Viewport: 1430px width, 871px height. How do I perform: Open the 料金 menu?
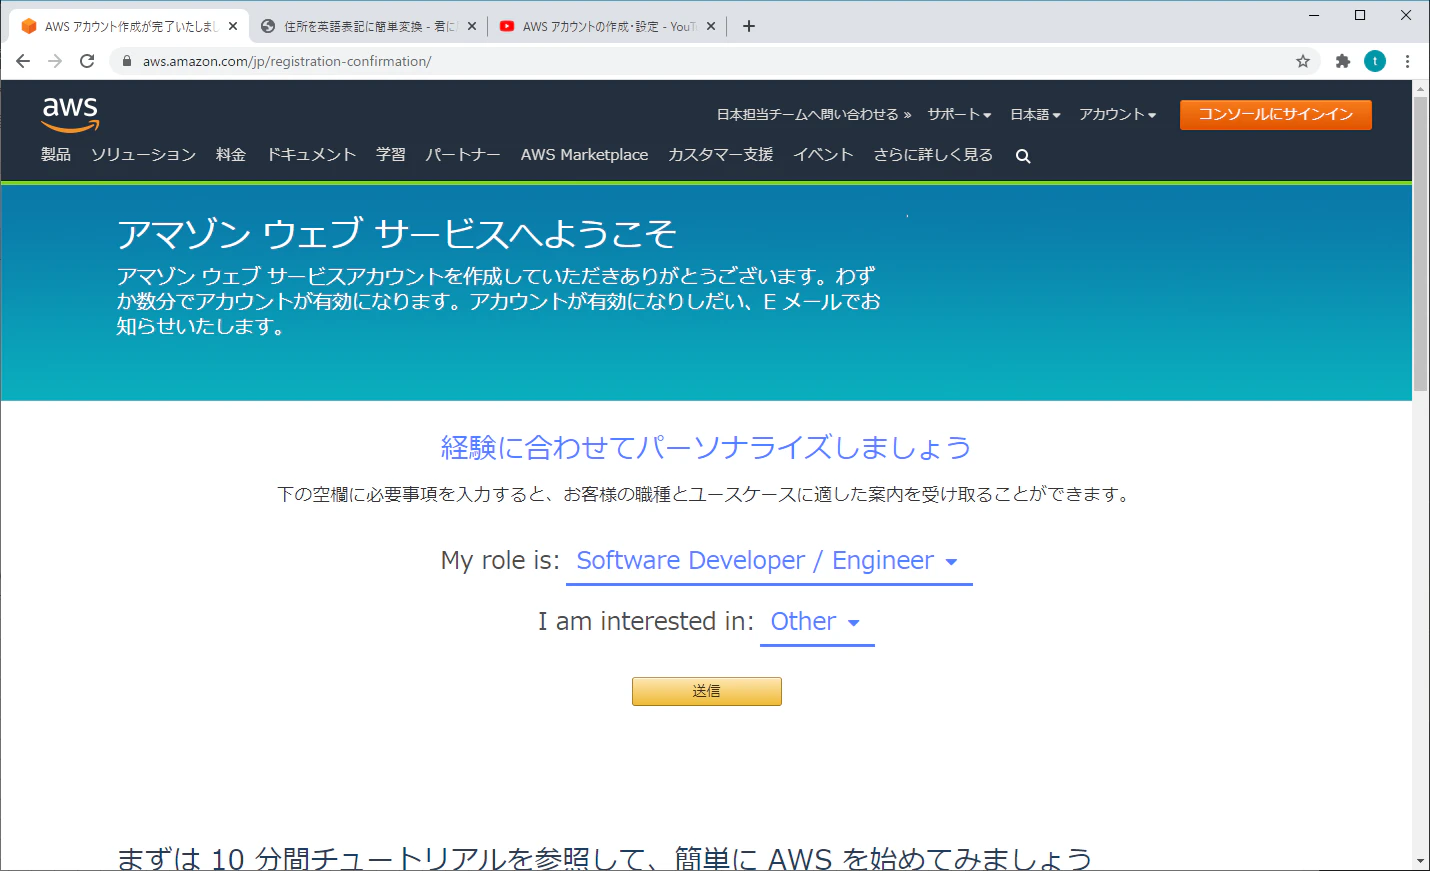click(231, 154)
